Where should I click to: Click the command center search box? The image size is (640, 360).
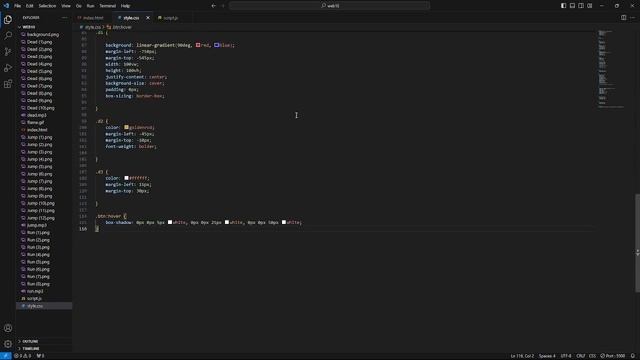click(329, 6)
